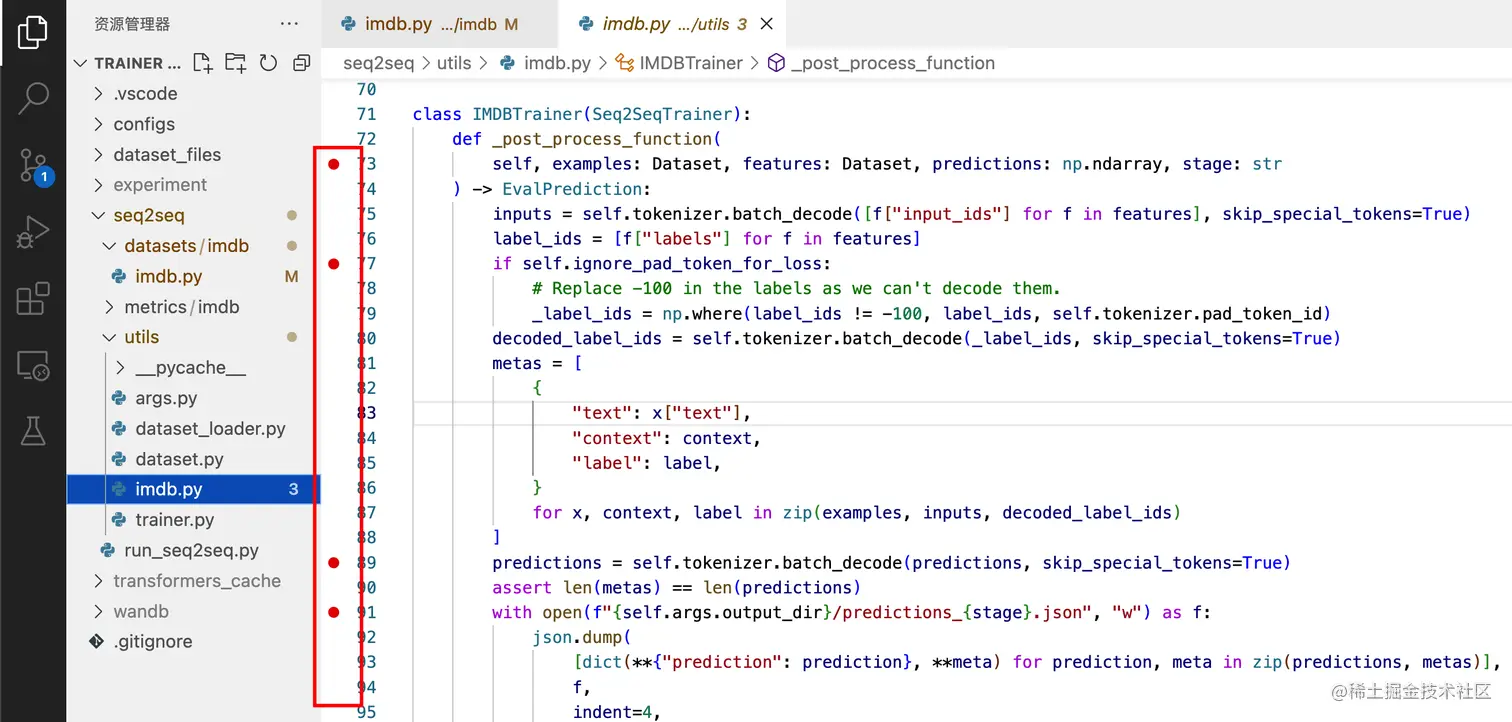Image resolution: width=1512 pixels, height=722 pixels.
Task: Open run_seq2seq.py in the file tree
Action: pos(193,551)
